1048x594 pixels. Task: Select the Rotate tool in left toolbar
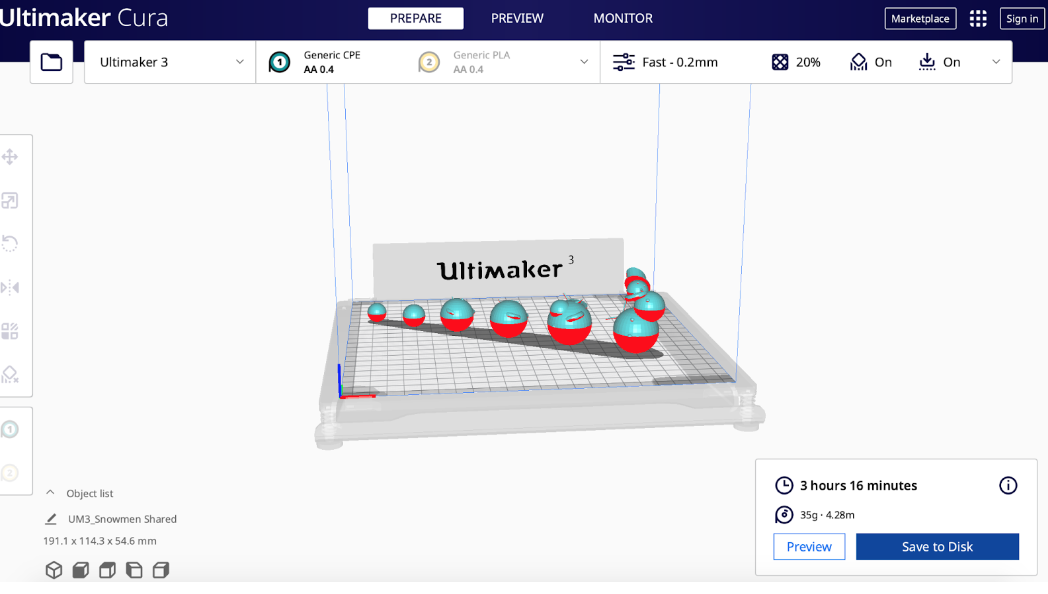coord(10,244)
